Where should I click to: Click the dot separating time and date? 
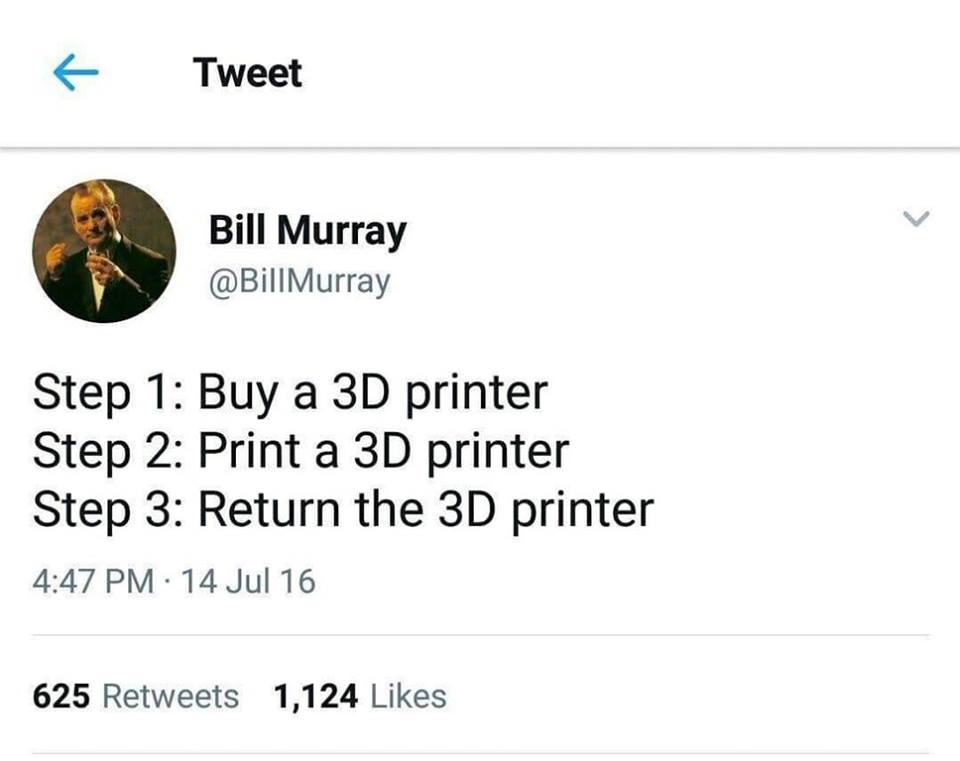(x=168, y=582)
